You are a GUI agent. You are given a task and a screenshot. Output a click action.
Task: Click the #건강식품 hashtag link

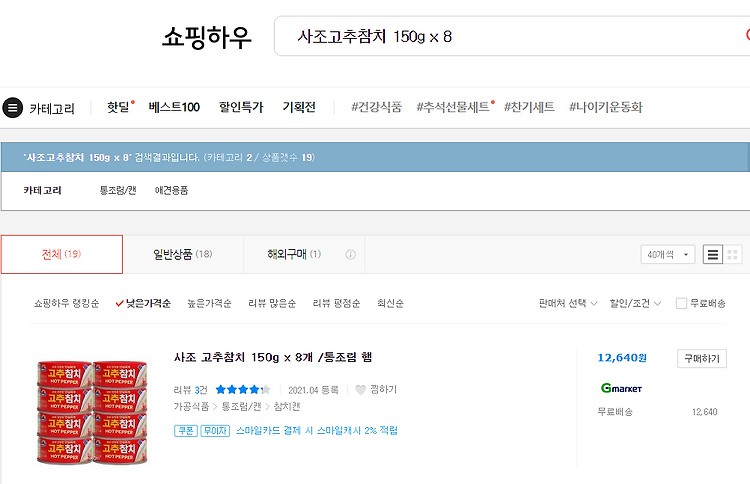pyautogui.click(x=376, y=107)
